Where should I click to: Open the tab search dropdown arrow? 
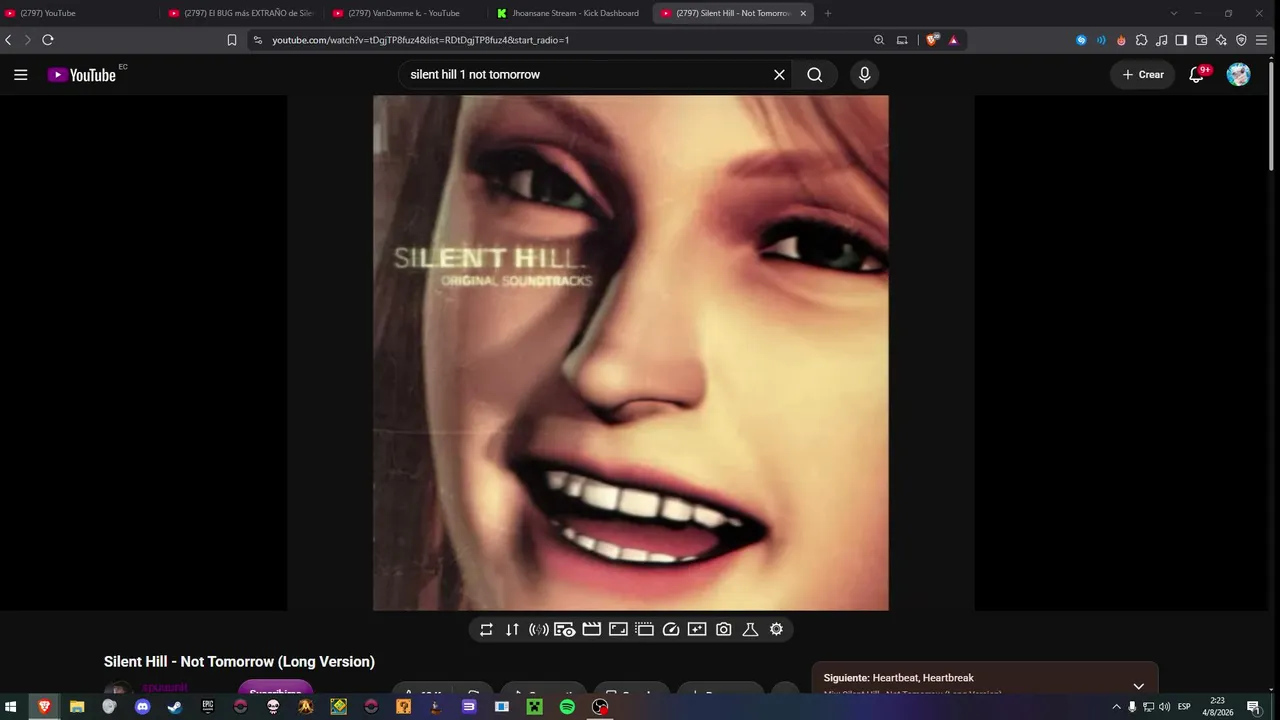click(x=1174, y=13)
